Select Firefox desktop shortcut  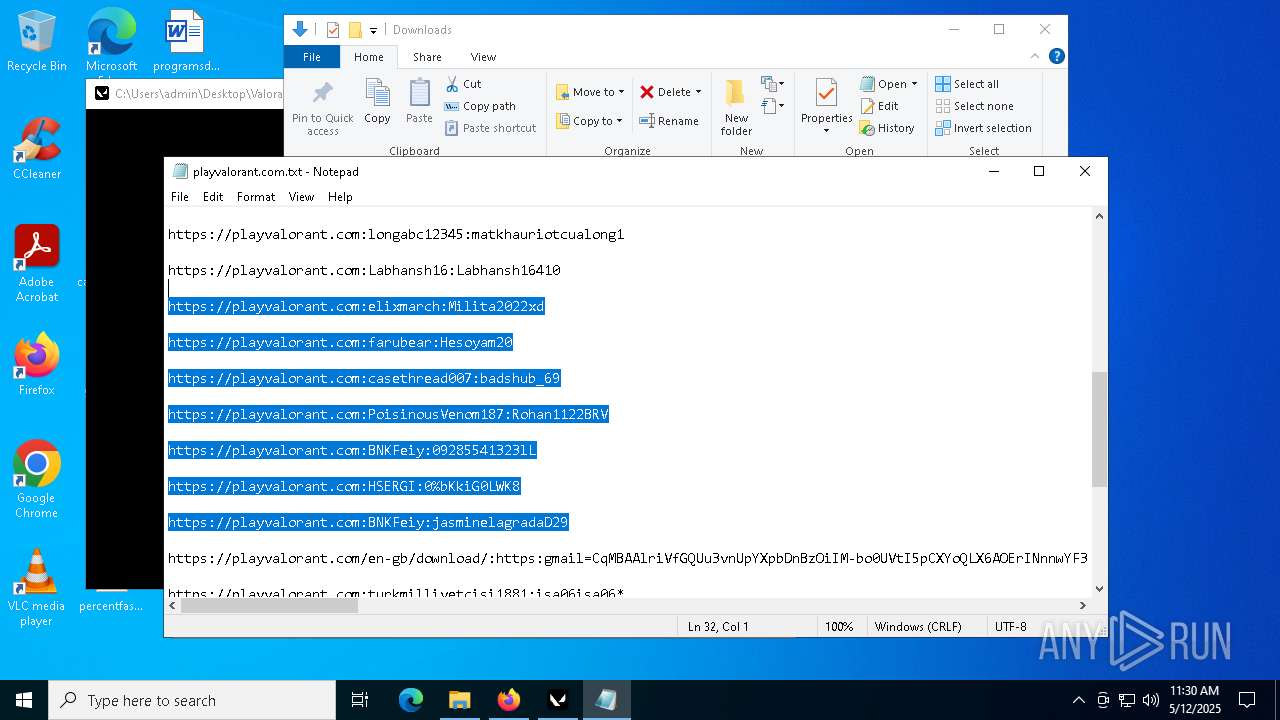point(37,364)
